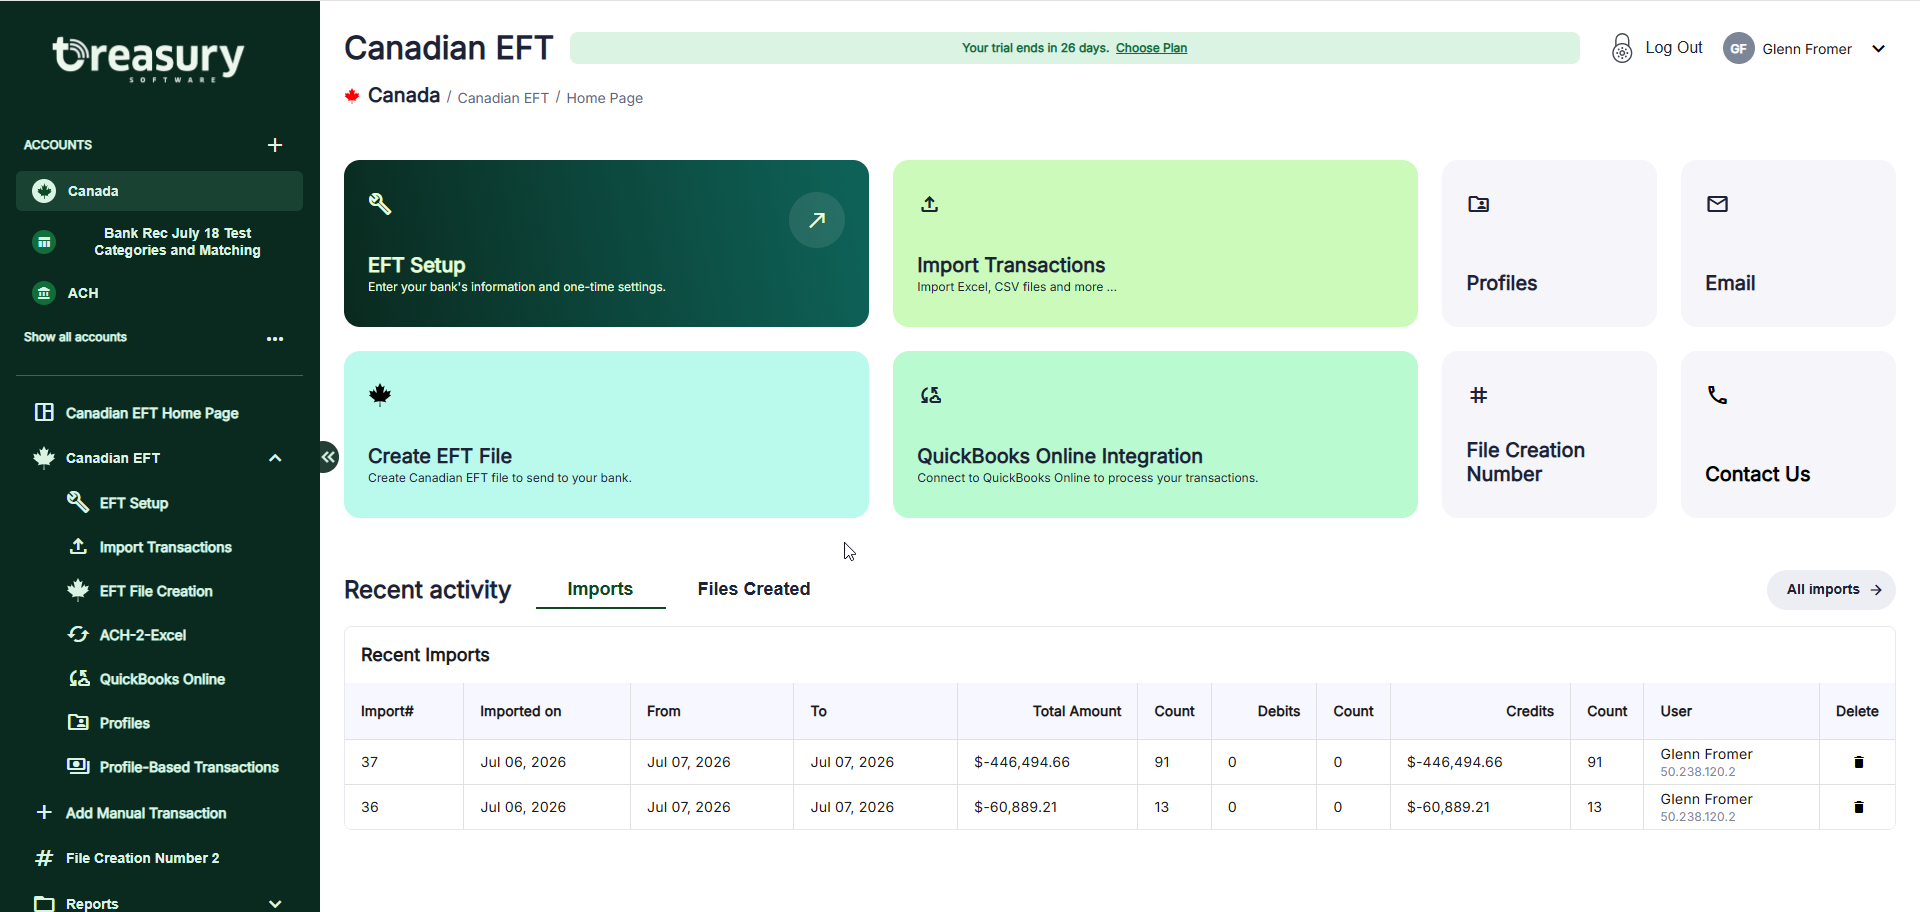The width and height of the screenshot is (1920, 912).
Task: Click Show all accounts
Action: coord(75,337)
